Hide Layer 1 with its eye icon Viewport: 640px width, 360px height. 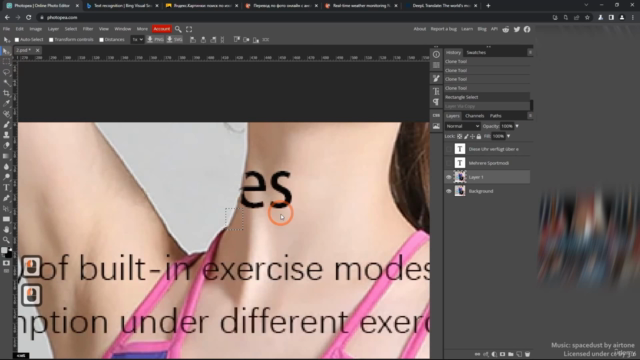(449, 177)
